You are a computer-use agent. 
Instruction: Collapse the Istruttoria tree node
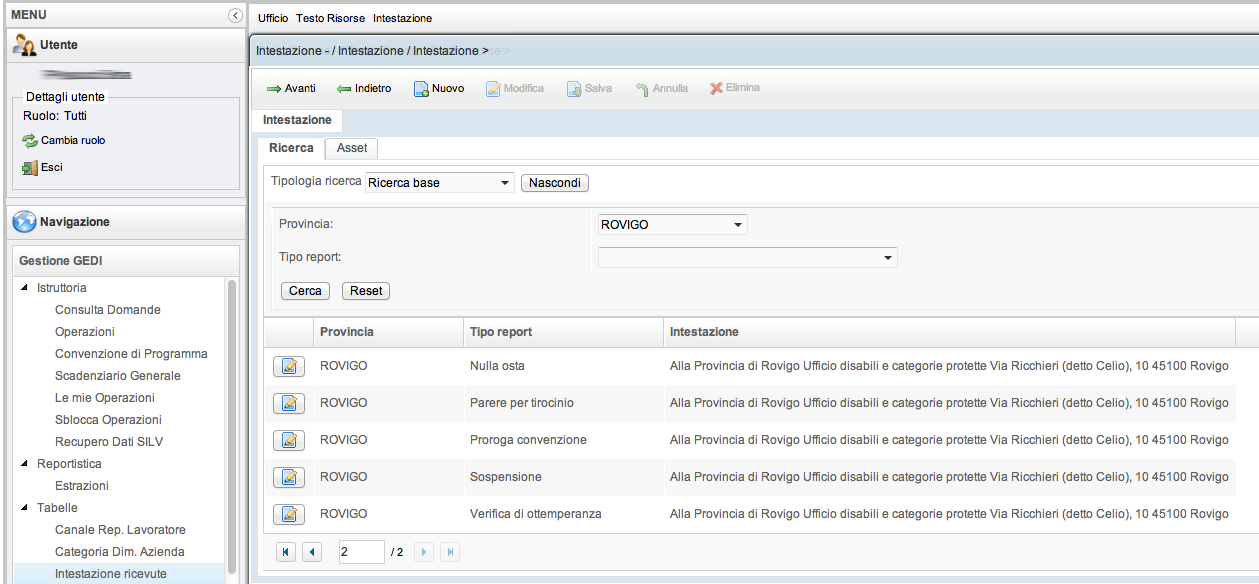tap(25, 288)
